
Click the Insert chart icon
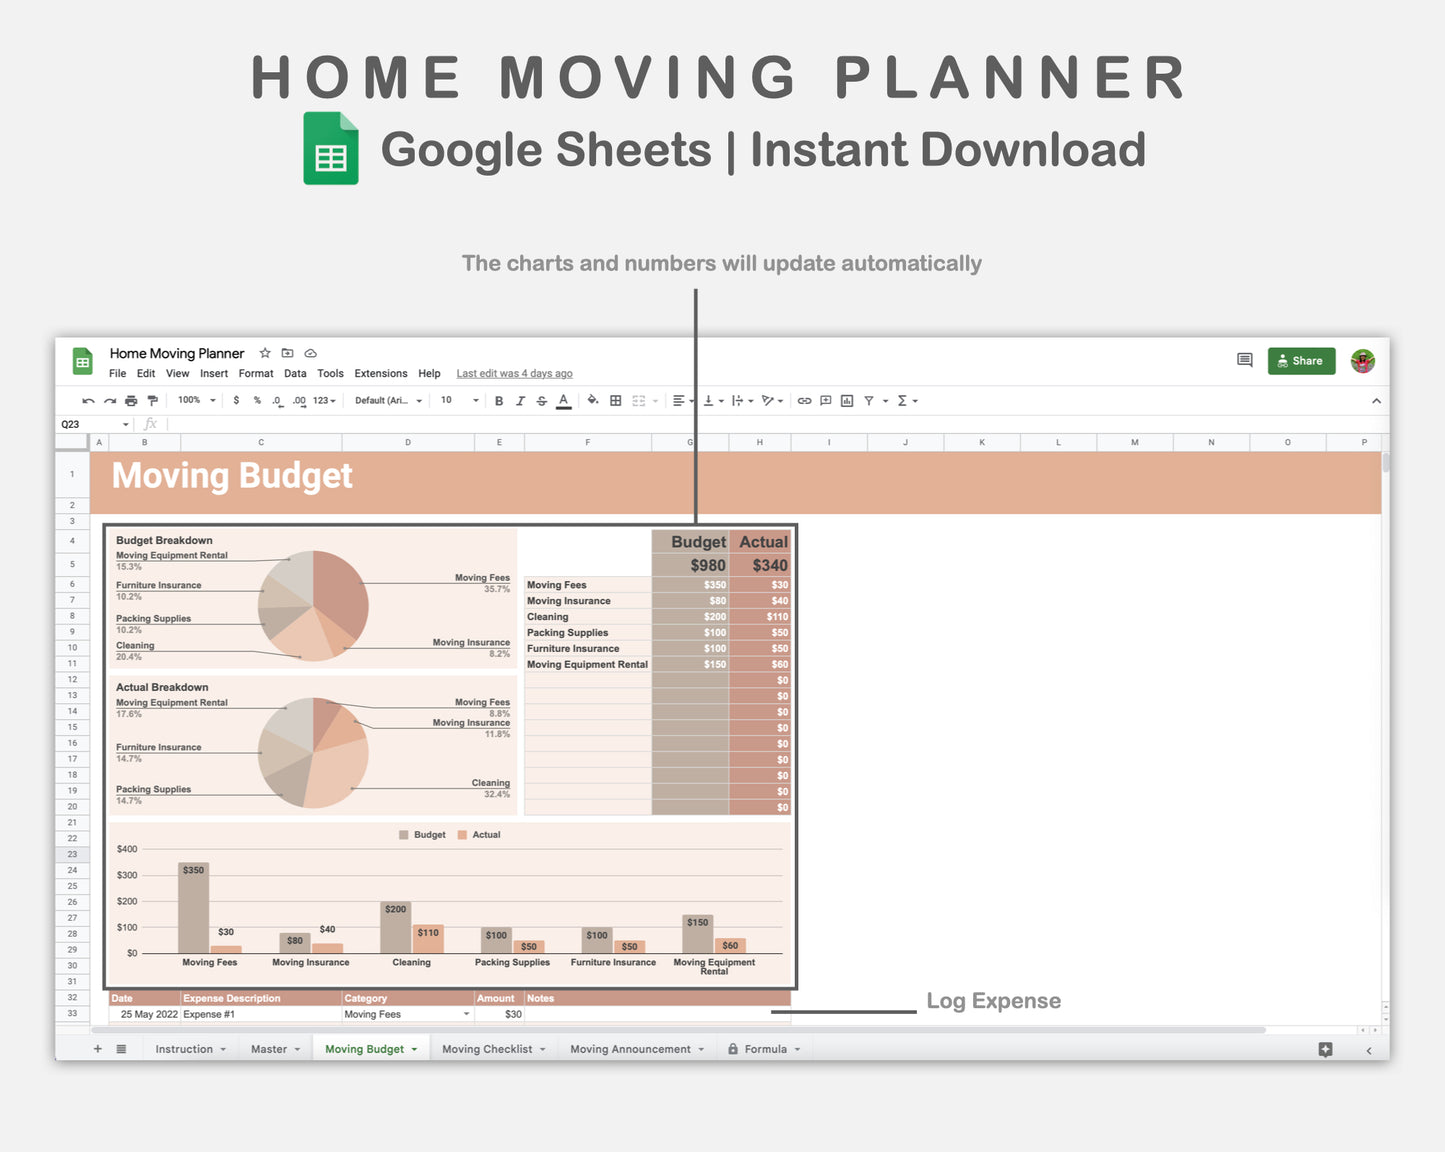pos(847,400)
